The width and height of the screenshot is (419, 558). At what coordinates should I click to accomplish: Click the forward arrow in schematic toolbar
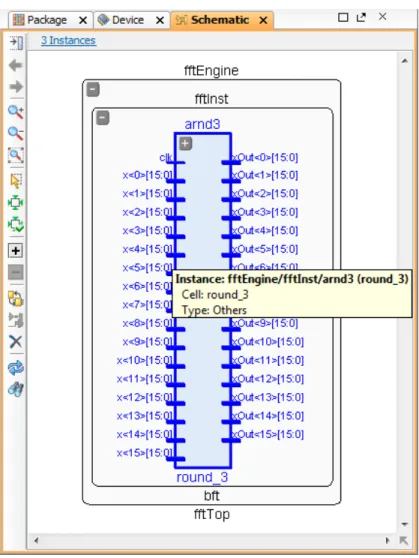[16, 87]
